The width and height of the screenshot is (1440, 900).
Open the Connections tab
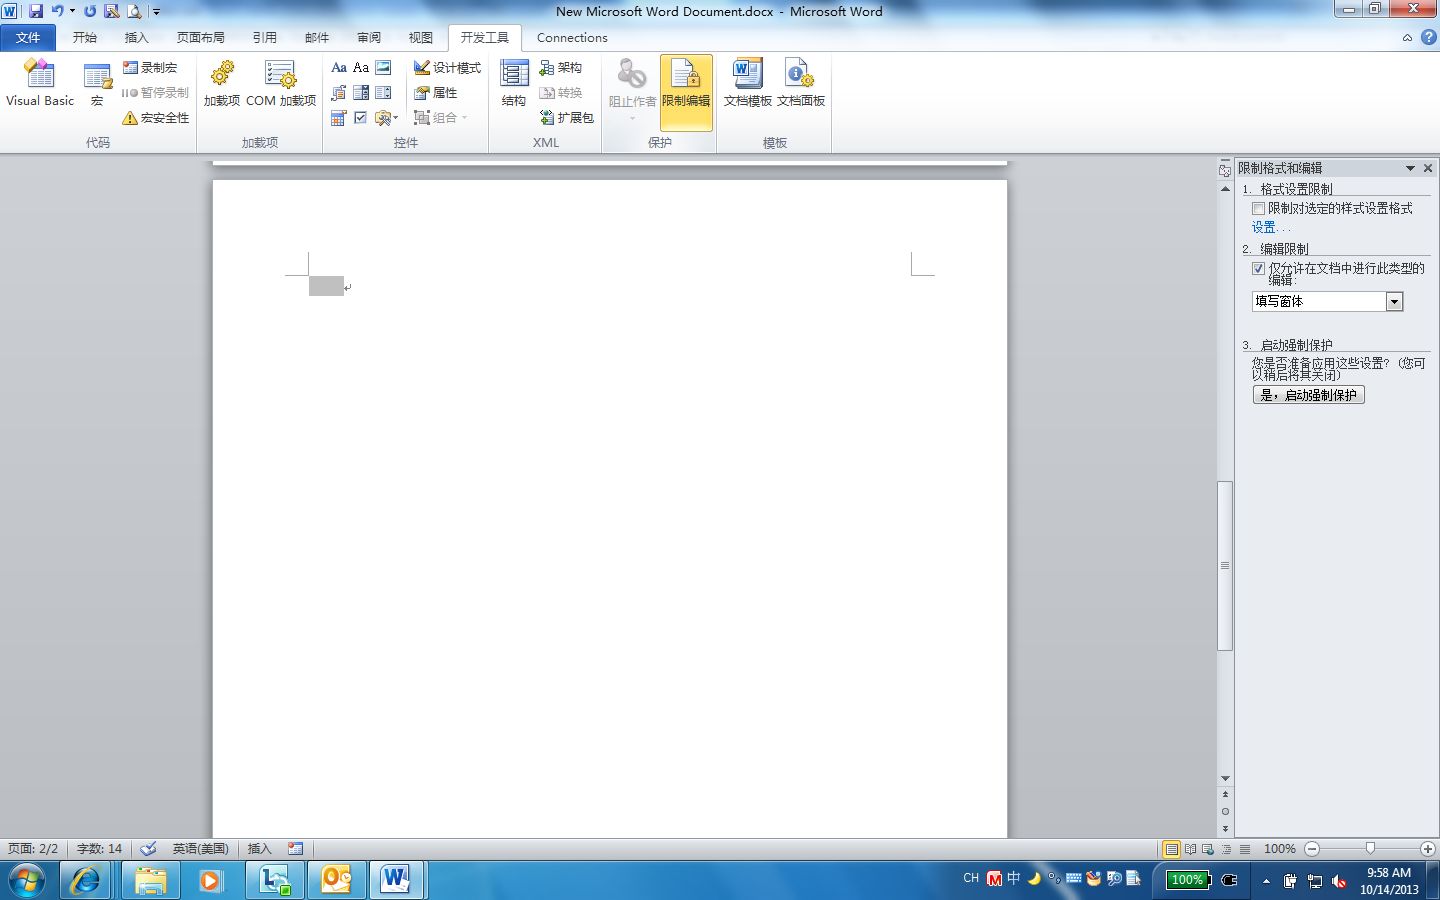571,37
